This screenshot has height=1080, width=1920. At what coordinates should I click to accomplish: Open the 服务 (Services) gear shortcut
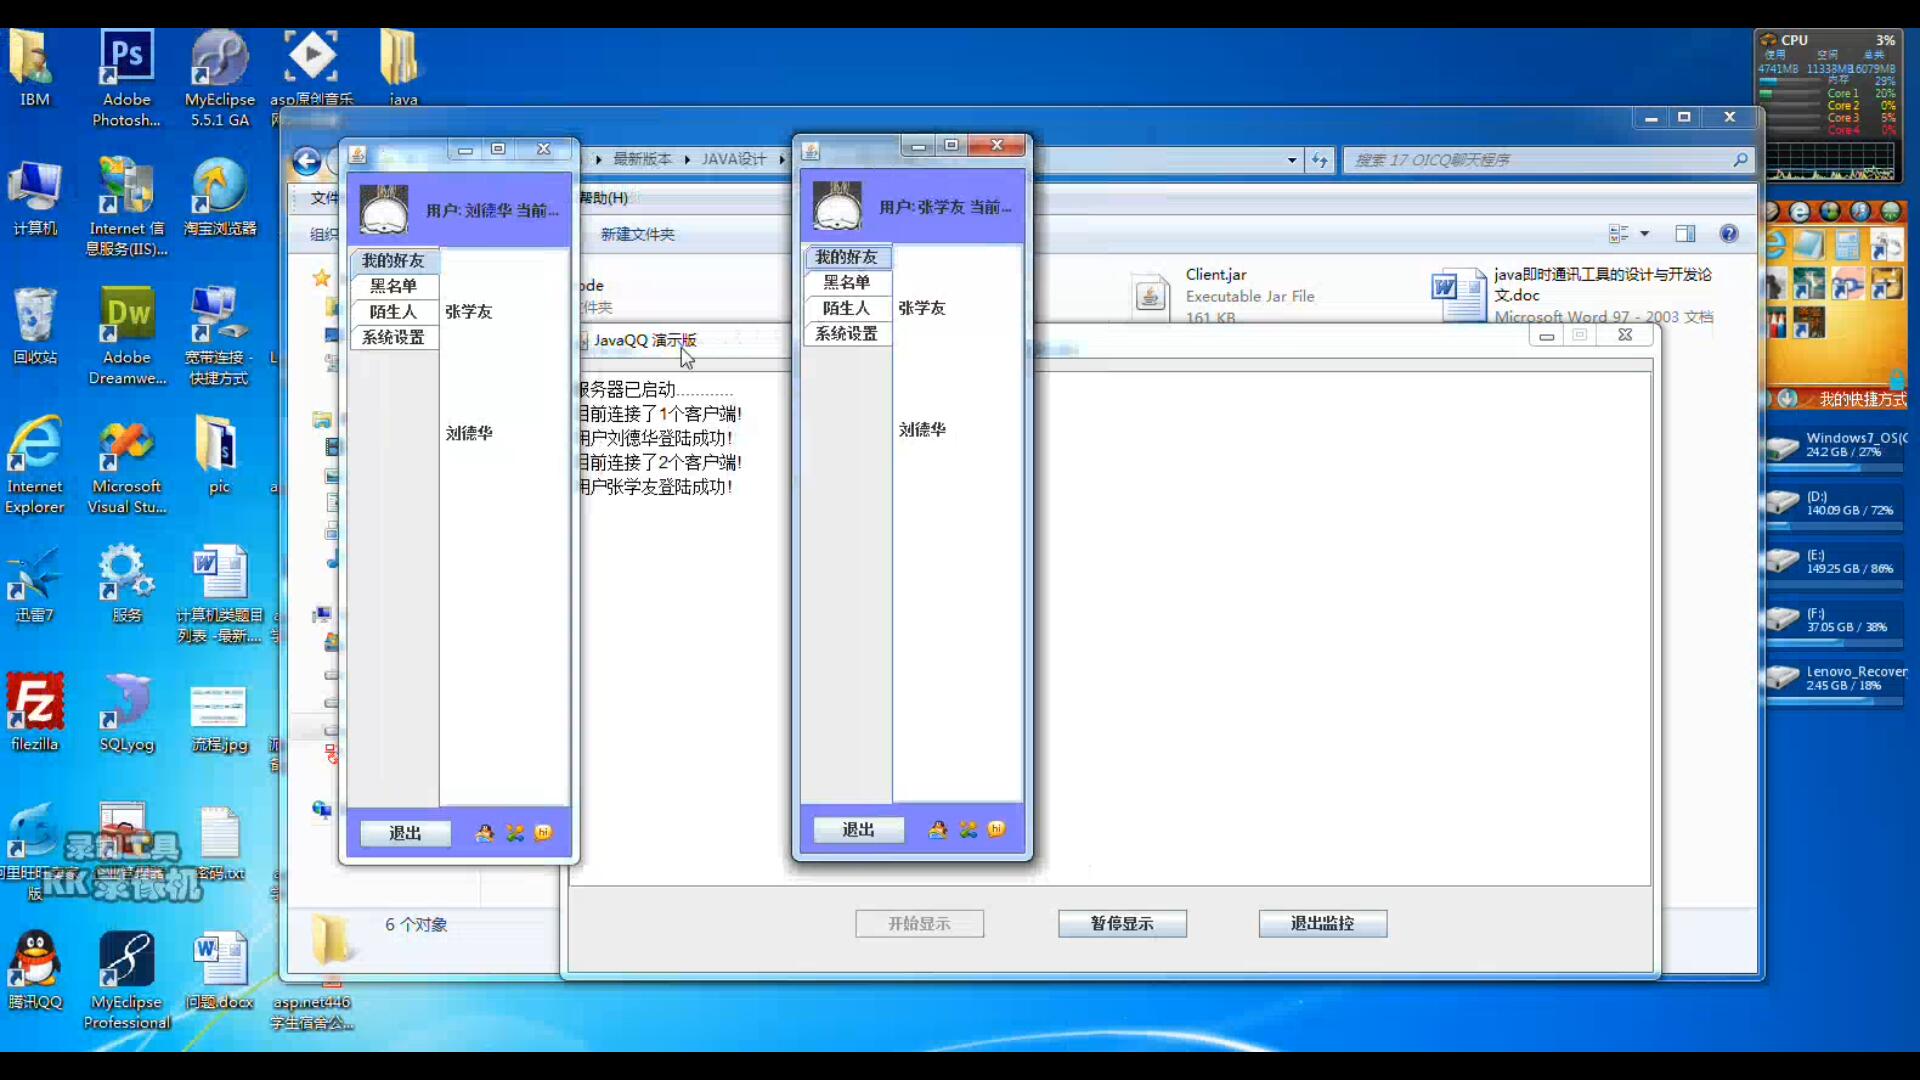coord(127,583)
